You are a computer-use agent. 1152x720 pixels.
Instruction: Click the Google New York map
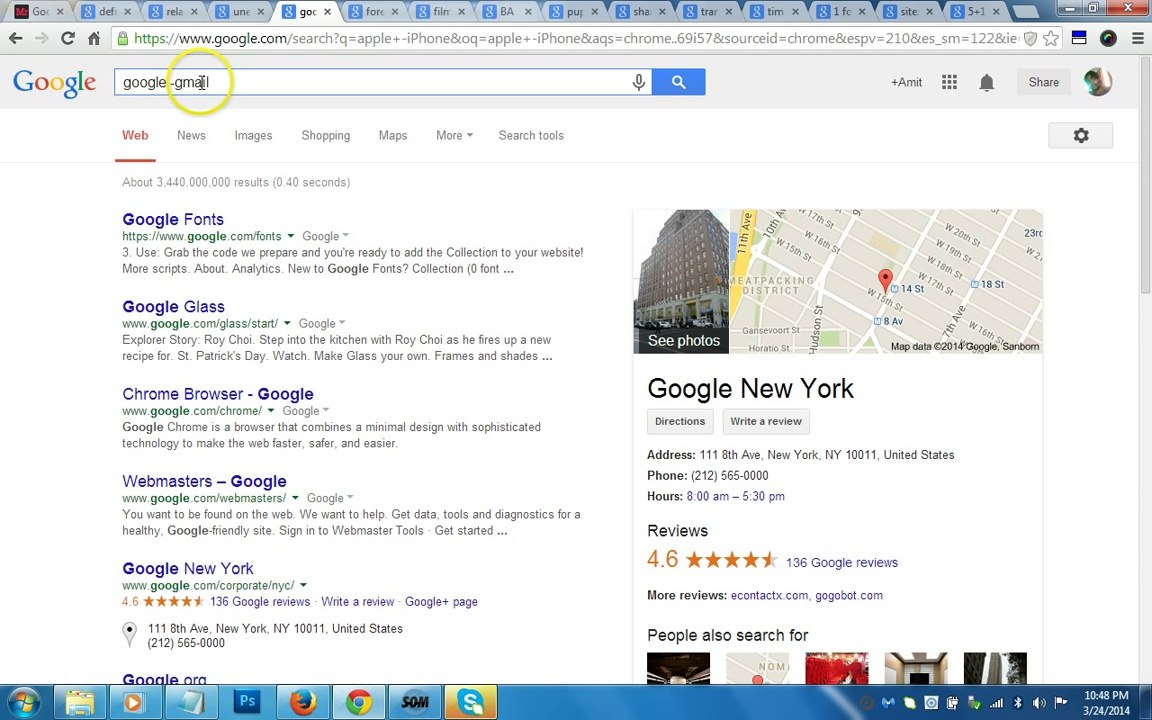tap(886, 281)
